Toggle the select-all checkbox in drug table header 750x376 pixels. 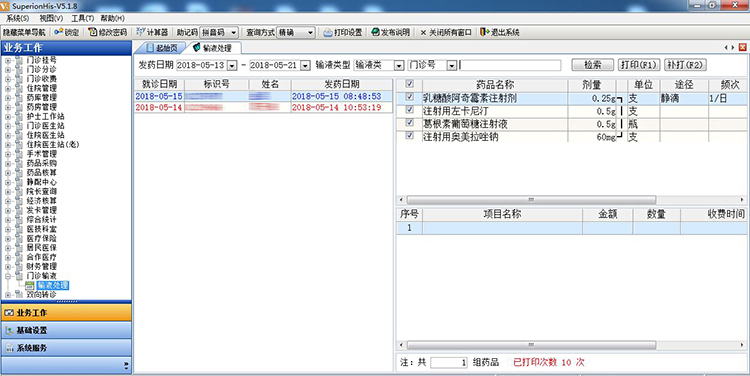point(409,84)
